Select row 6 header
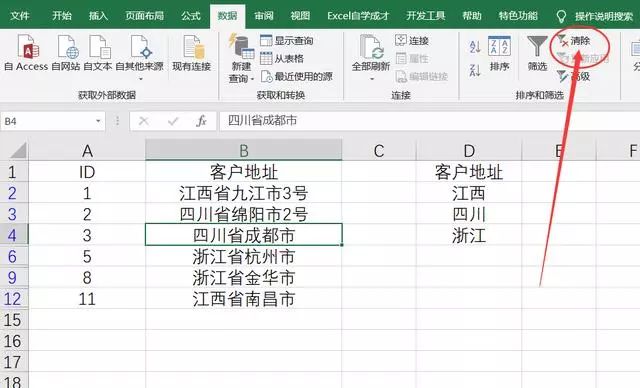Image resolution: width=640 pixels, height=388 pixels. click(14, 256)
